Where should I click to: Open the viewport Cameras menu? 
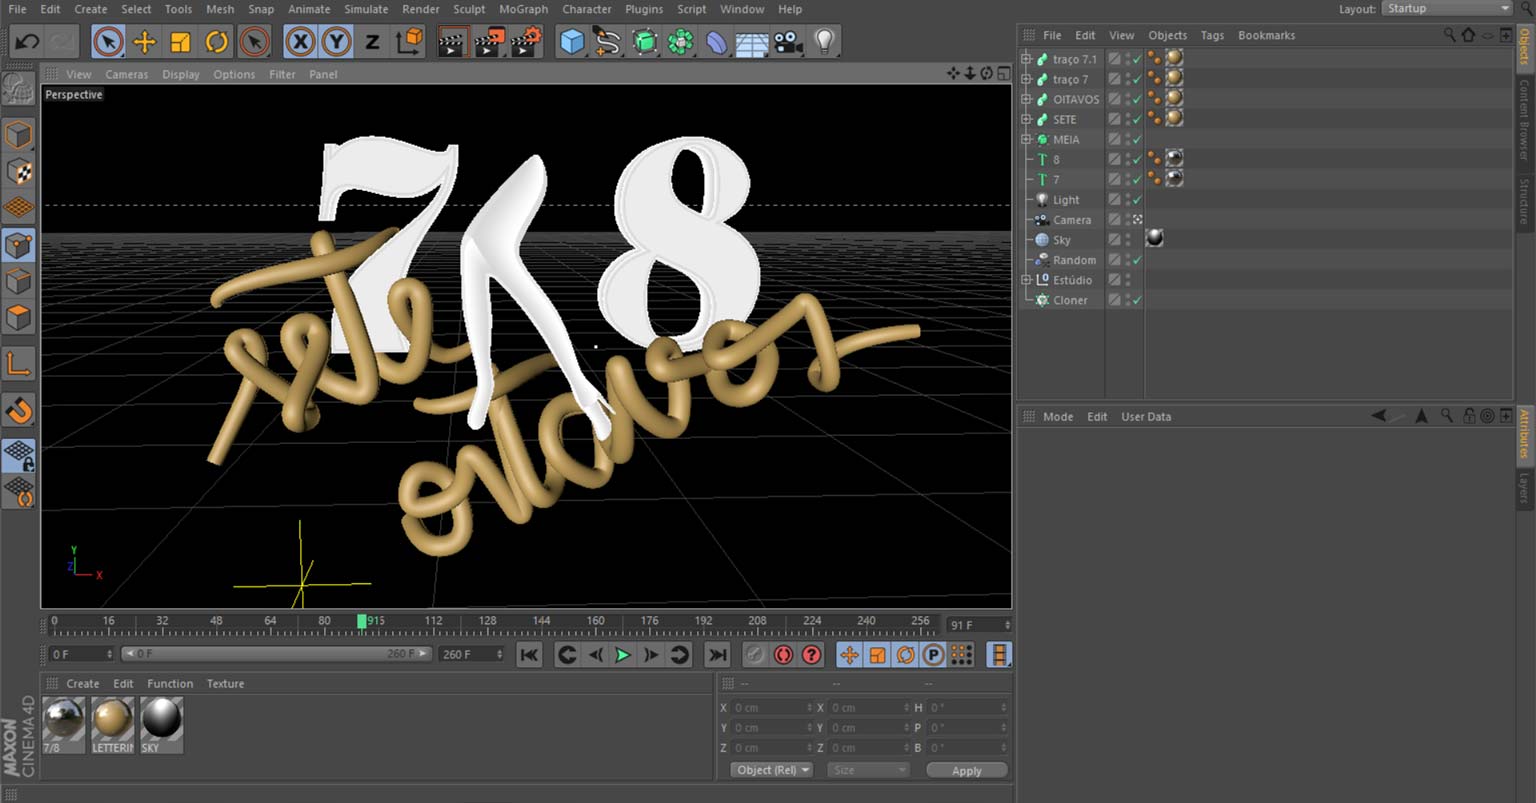127,74
